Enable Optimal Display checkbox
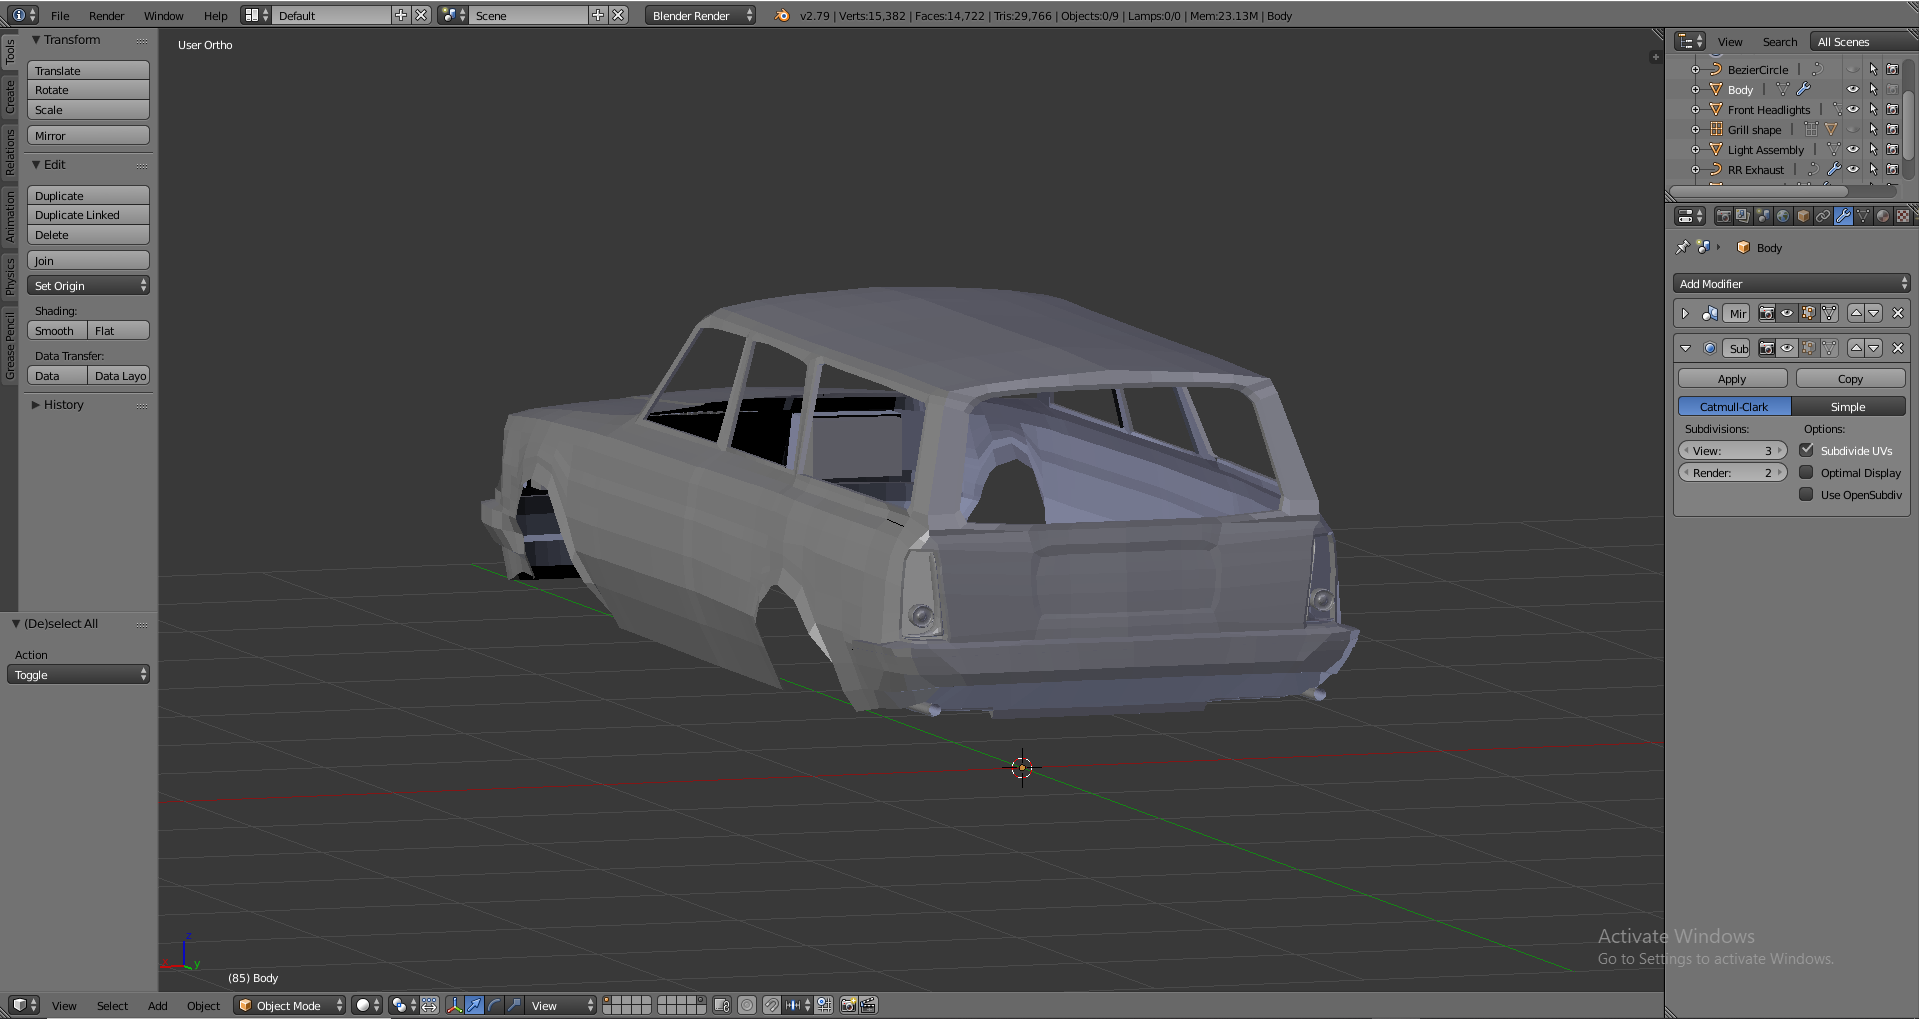1919x1019 pixels. [1806, 473]
